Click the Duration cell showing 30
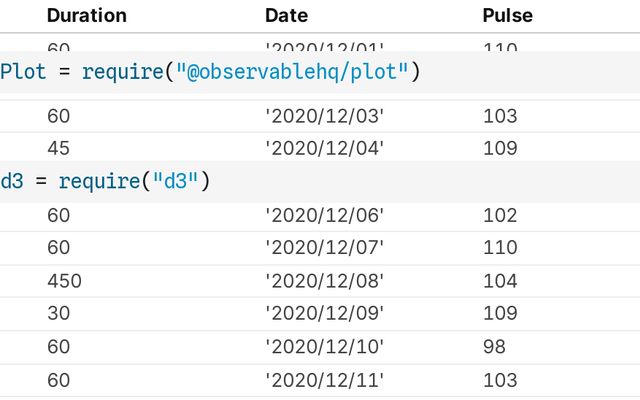This screenshot has width=640, height=400. coord(58,313)
